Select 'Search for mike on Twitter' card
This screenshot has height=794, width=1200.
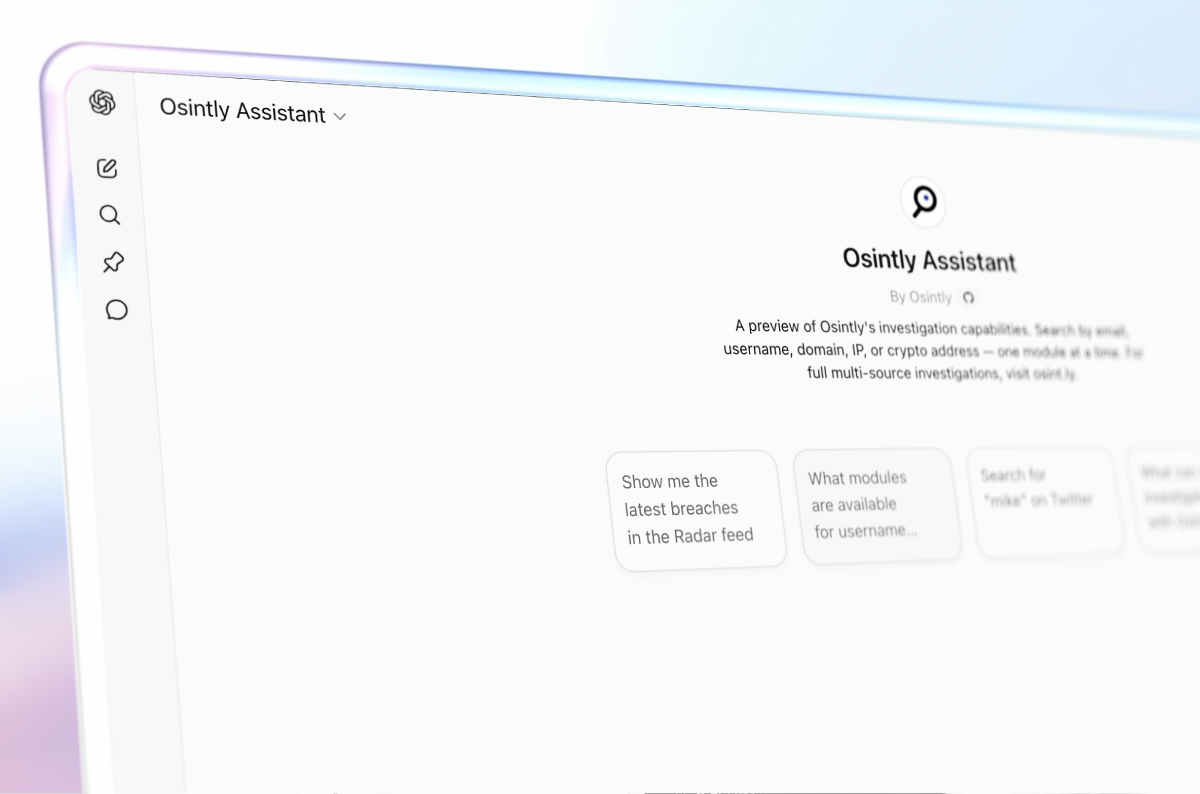[1044, 502]
